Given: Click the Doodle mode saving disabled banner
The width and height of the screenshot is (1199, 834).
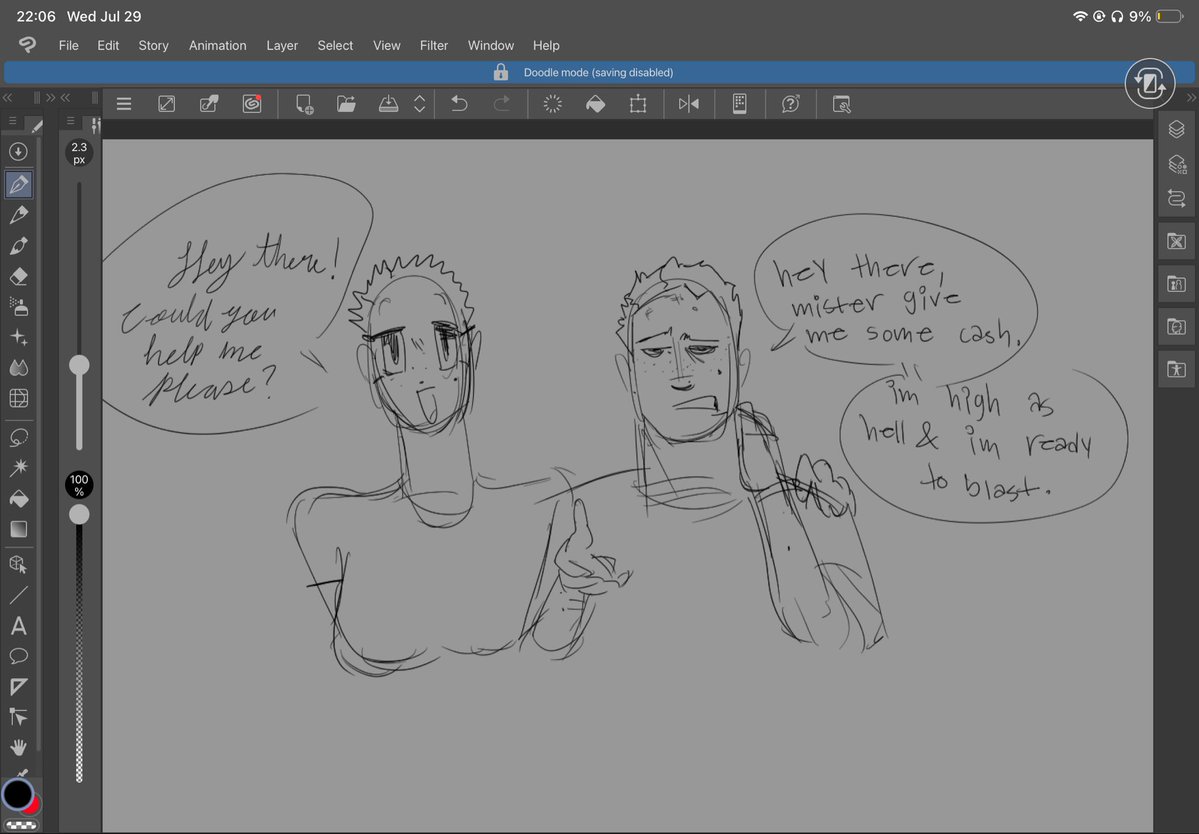Looking at the screenshot, I should pos(598,73).
